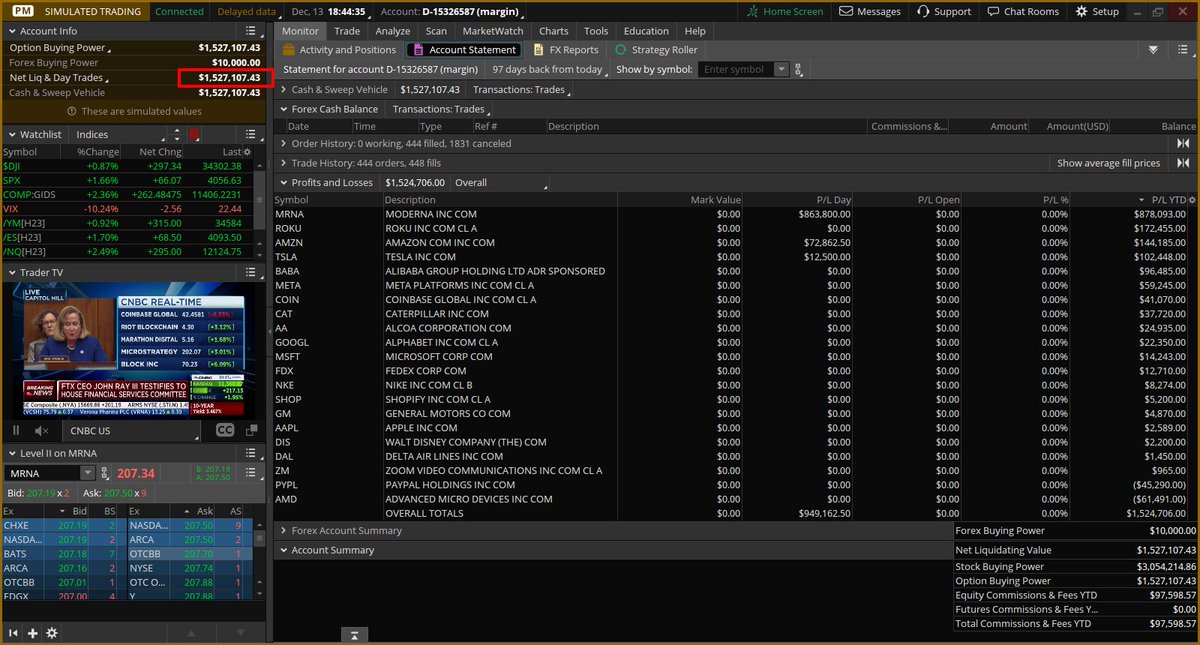Click Trade History column-fit icon
This screenshot has width=1200, height=645.
click(1184, 163)
